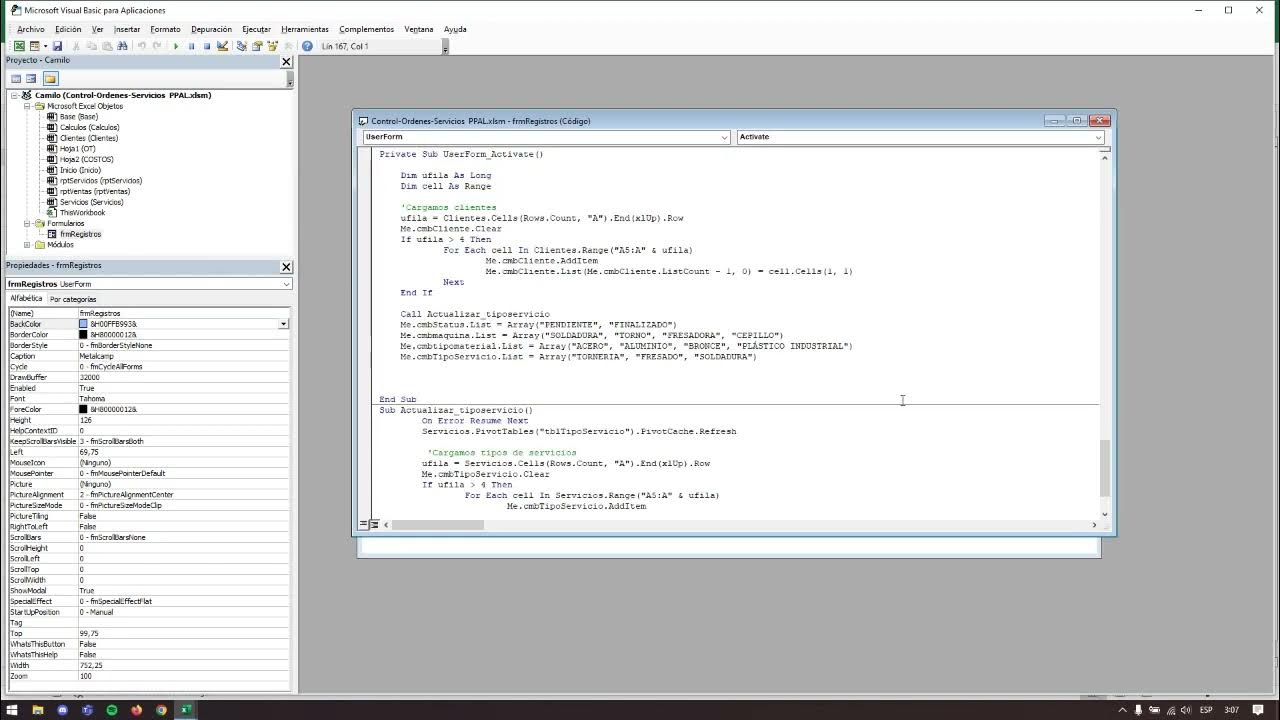Click the BorderColor black swatch

(84, 335)
